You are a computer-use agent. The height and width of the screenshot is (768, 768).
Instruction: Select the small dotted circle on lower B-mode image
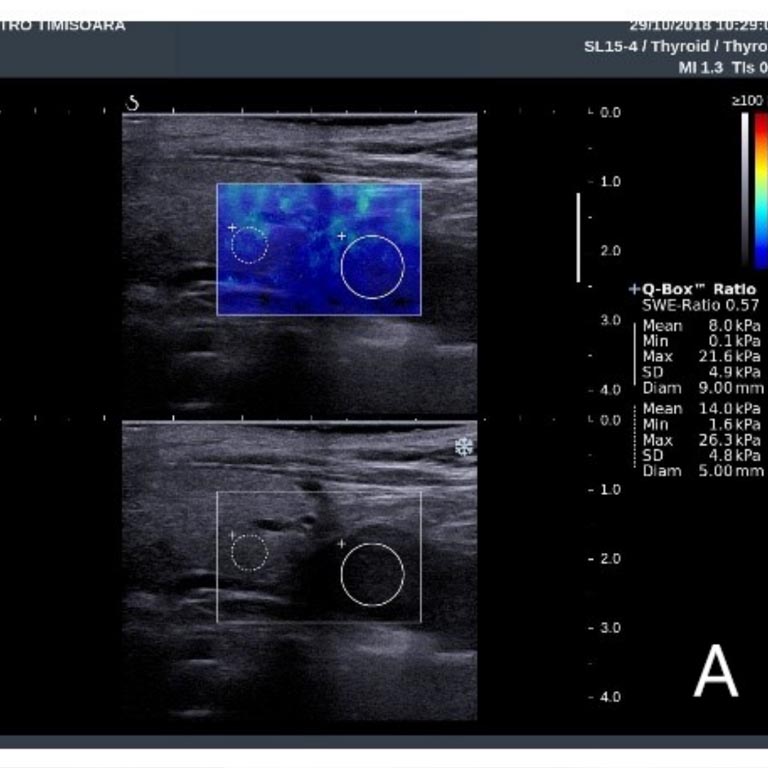(x=249, y=552)
